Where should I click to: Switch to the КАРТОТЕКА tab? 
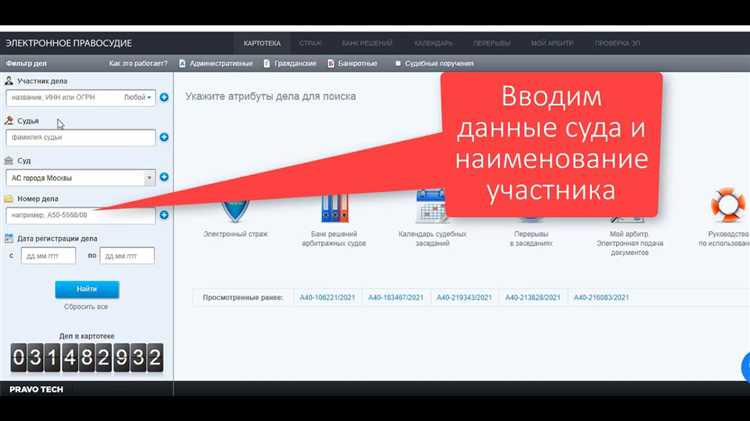(x=262, y=44)
